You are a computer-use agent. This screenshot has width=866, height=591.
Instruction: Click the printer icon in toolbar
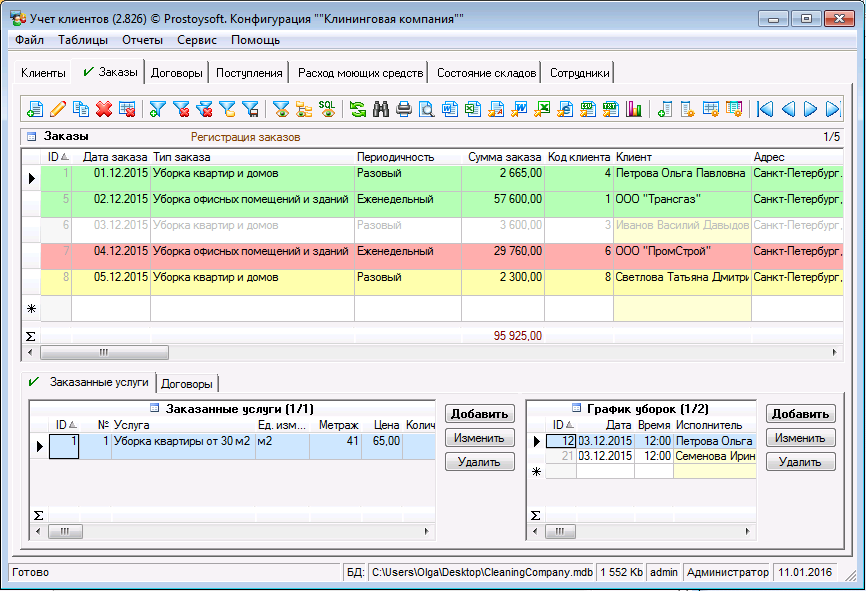tap(404, 108)
